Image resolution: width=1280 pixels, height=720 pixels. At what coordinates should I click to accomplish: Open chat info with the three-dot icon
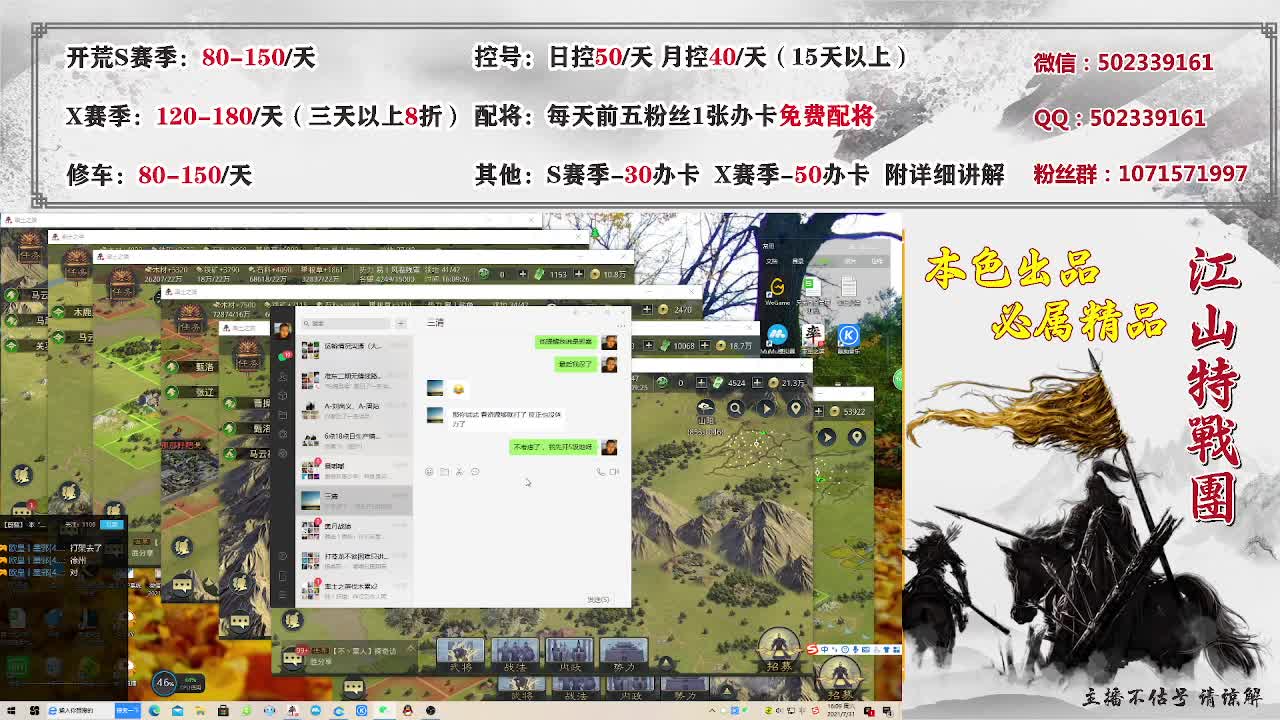click(620, 324)
